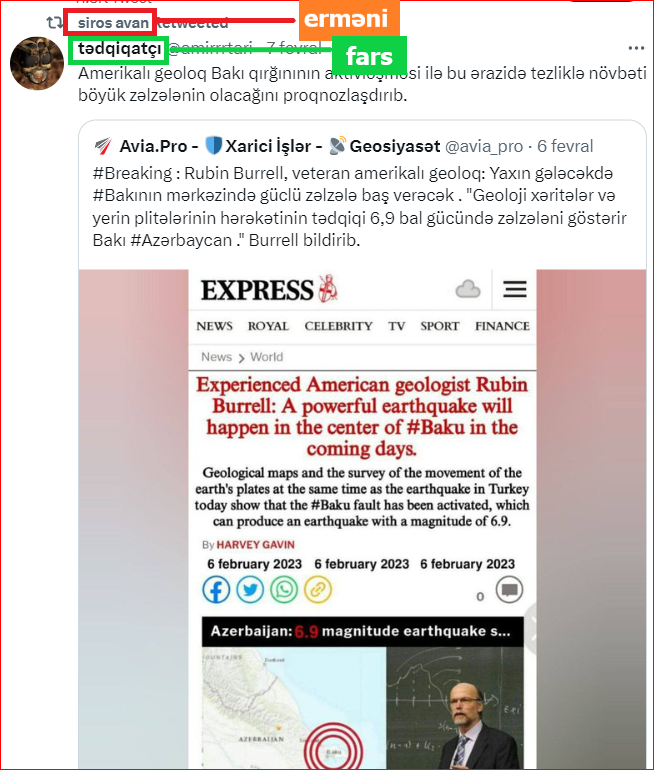Open the tədqiqatçı profile avatar

37,63
